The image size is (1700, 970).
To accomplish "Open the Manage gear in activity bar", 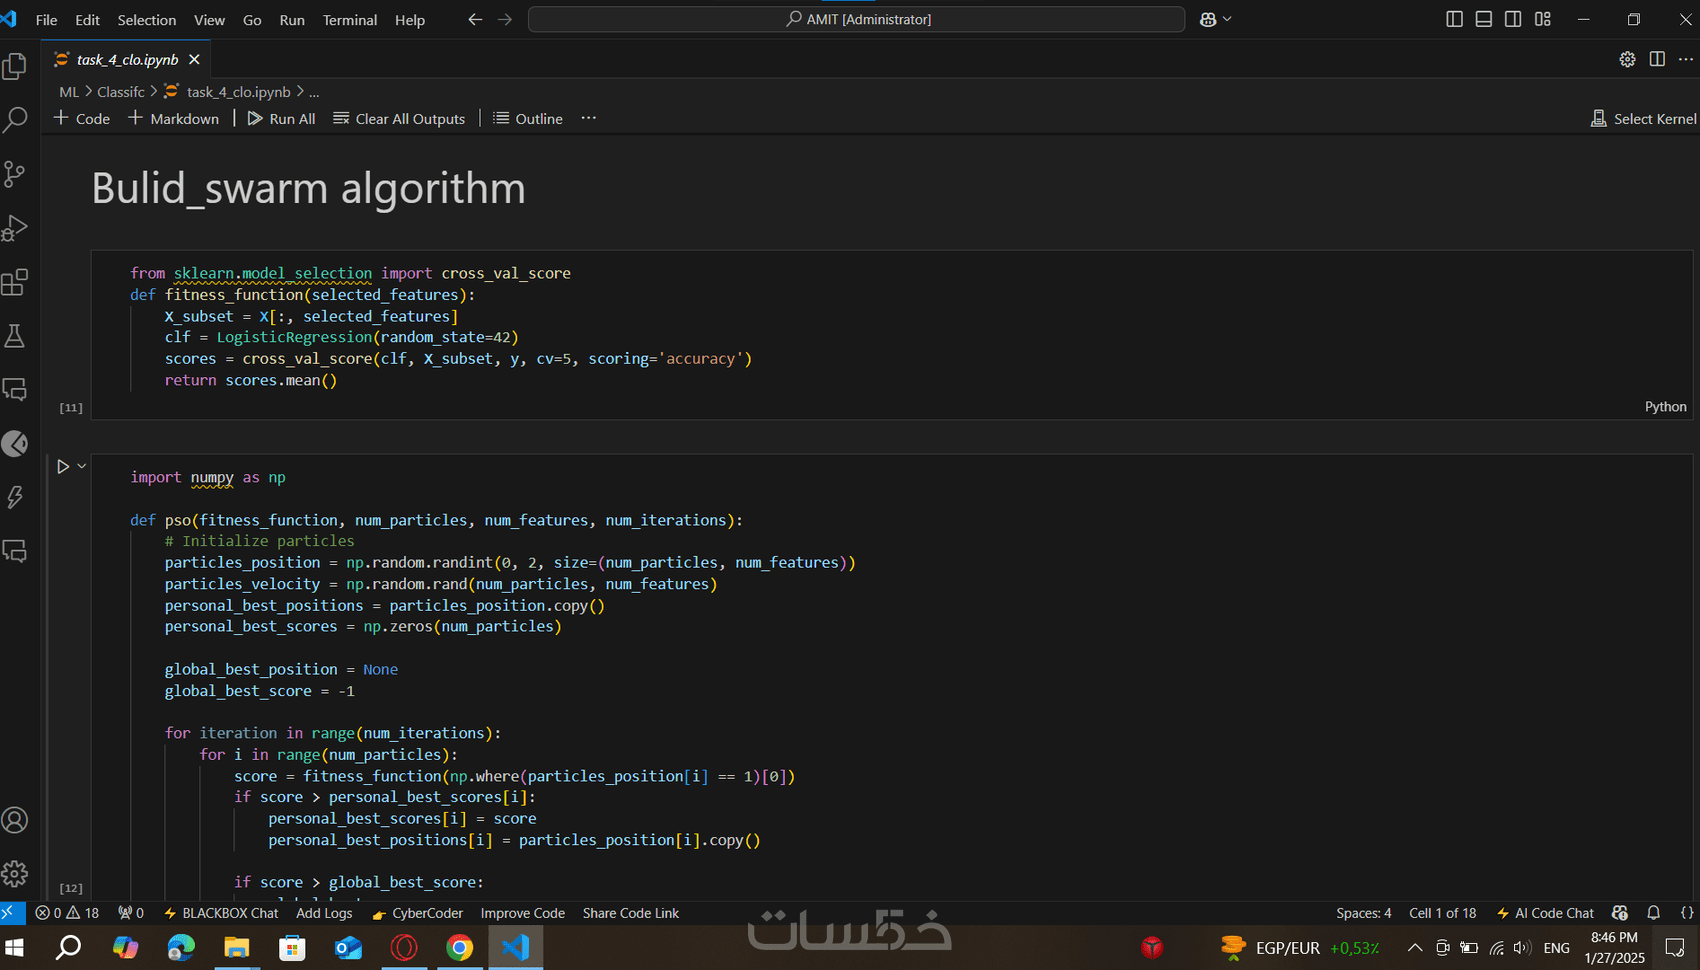I will tap(15, 874).
